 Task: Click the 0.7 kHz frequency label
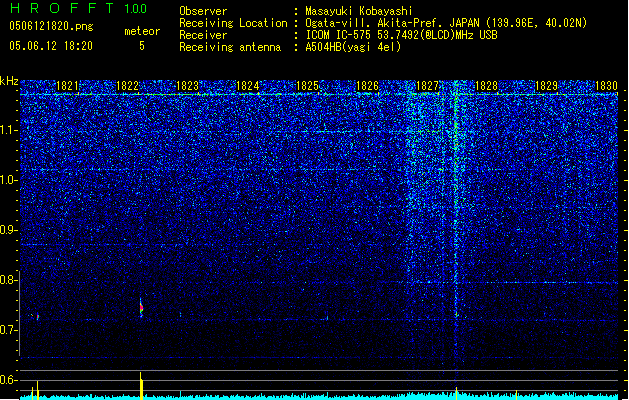click(8, 330)
